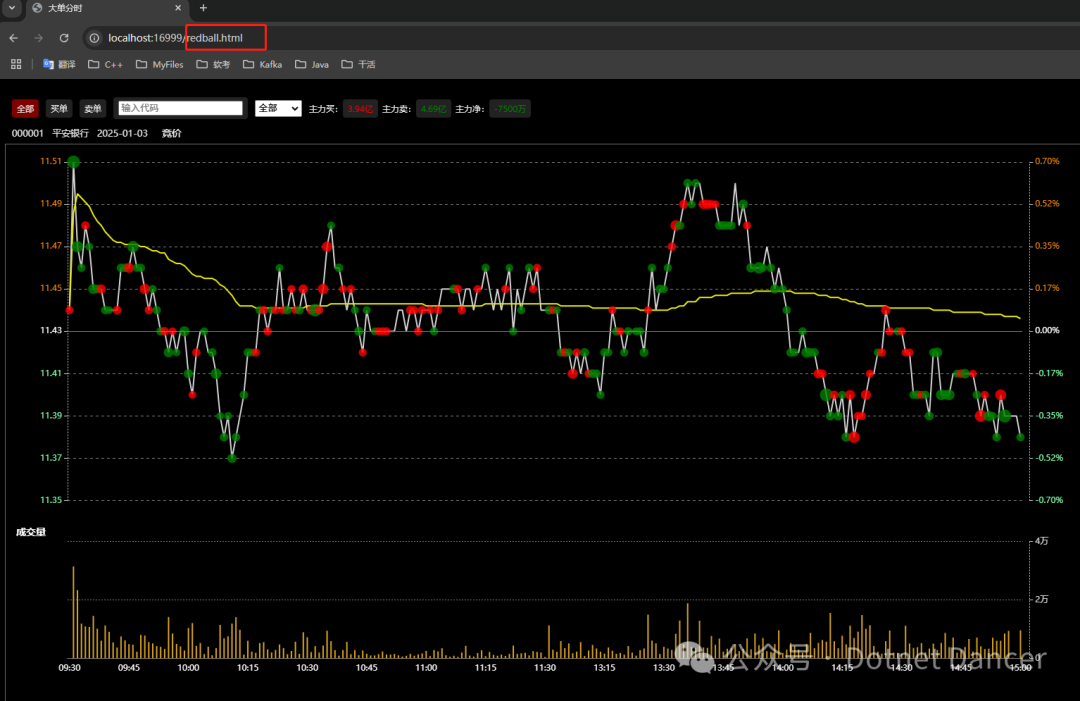Close the 大单分时 tab
The image size is (1080, 701).
(x=178, y=8)
